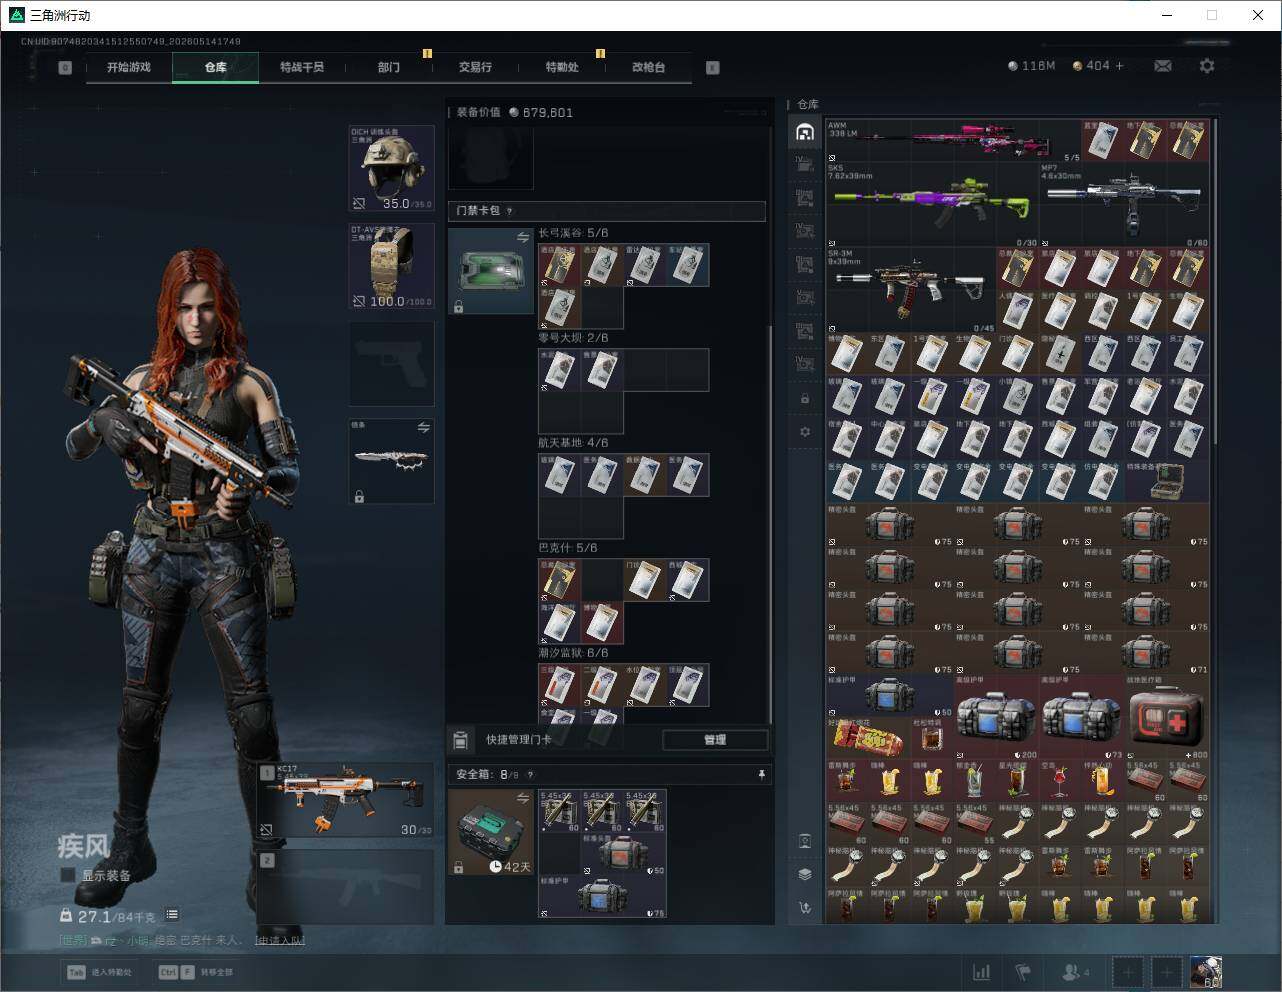Switch to the 特战干员 tab
This screenshot has height=992, width=1282.
coord(302,67)
